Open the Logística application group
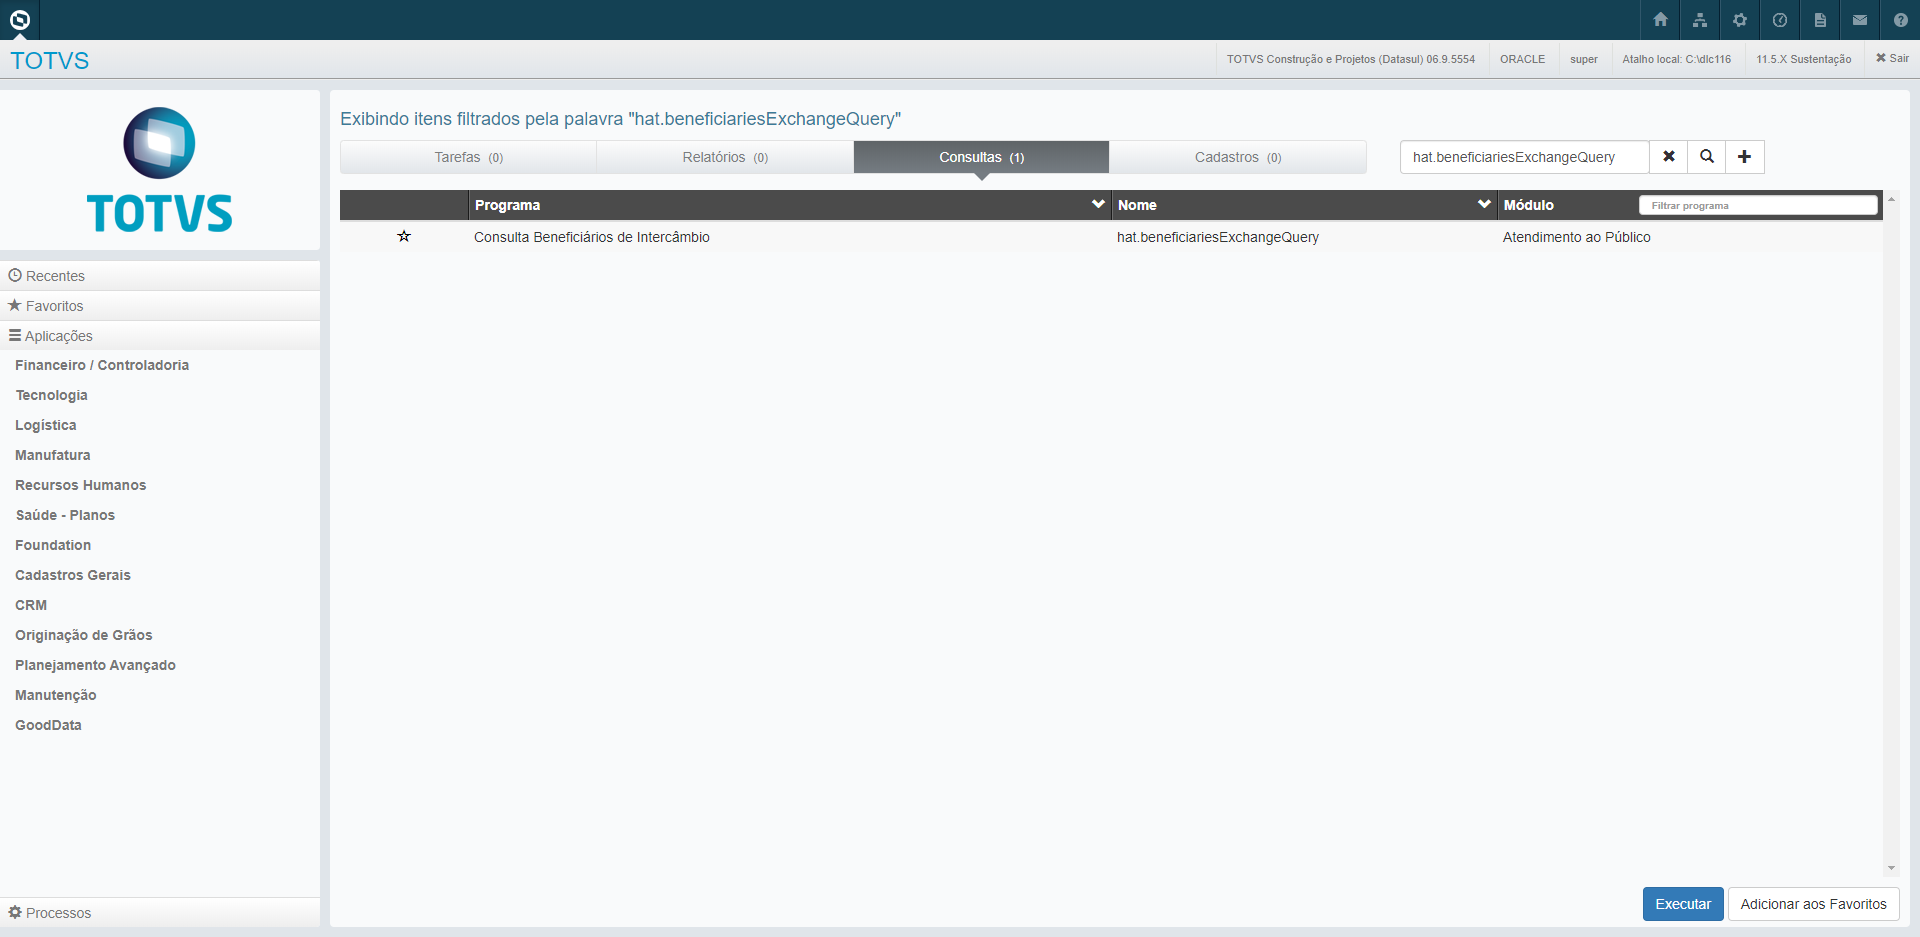The width and height of the screenshot is (1920, 937). click(x=46, y=425)
